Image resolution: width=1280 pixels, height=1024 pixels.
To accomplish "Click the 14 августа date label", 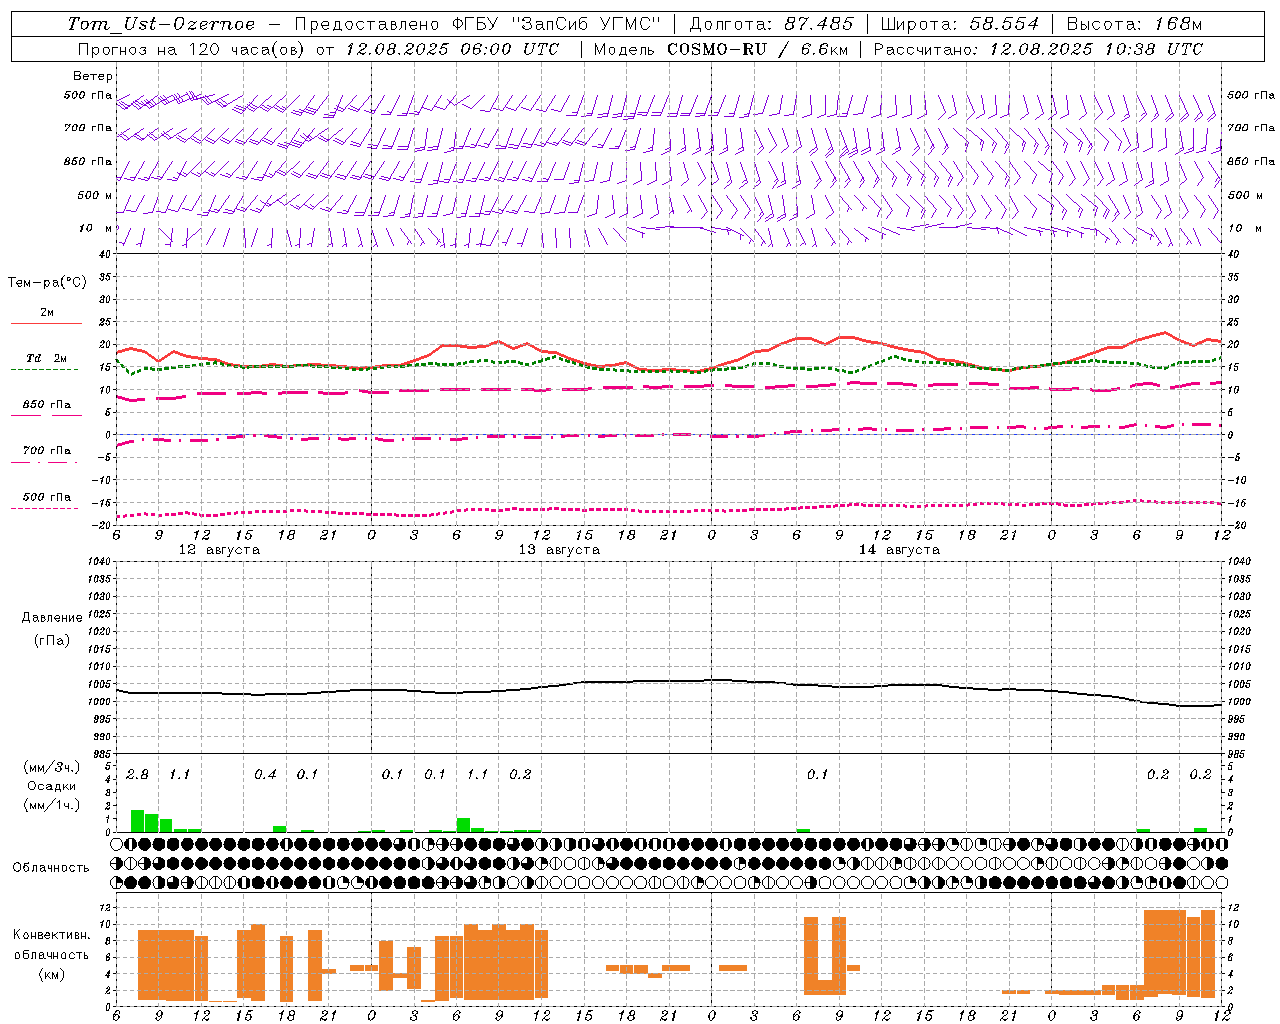I will click(x=899, y=550).
